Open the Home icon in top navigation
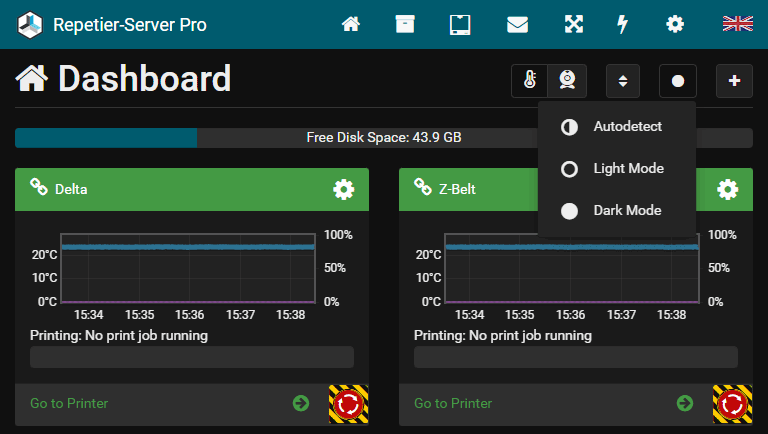Screen dimensions: 768x434 click(x=351, y=24)
